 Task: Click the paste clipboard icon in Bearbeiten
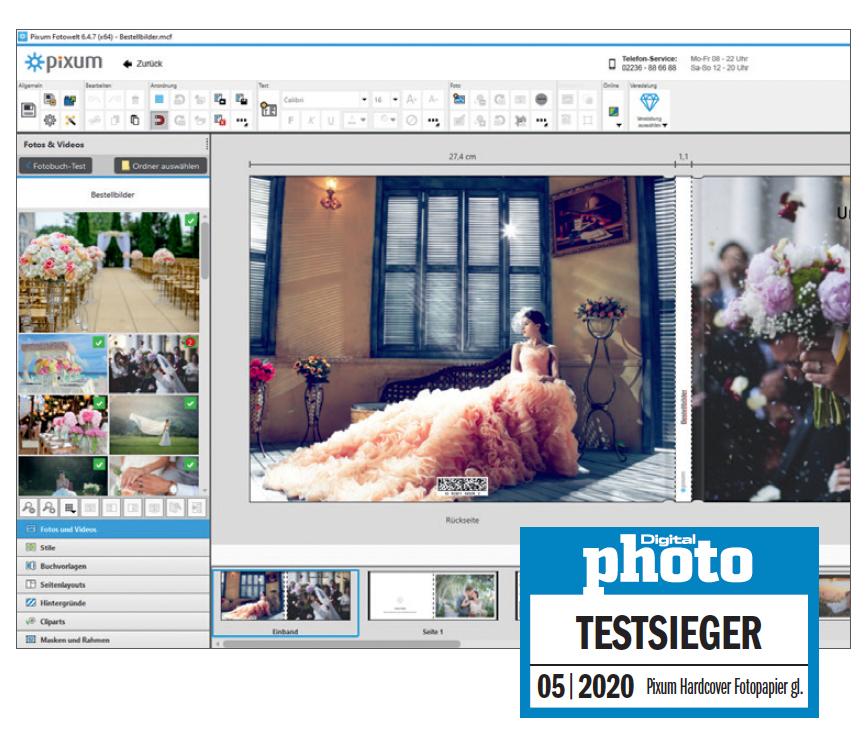pyautogui.click(x=135, y=120)
